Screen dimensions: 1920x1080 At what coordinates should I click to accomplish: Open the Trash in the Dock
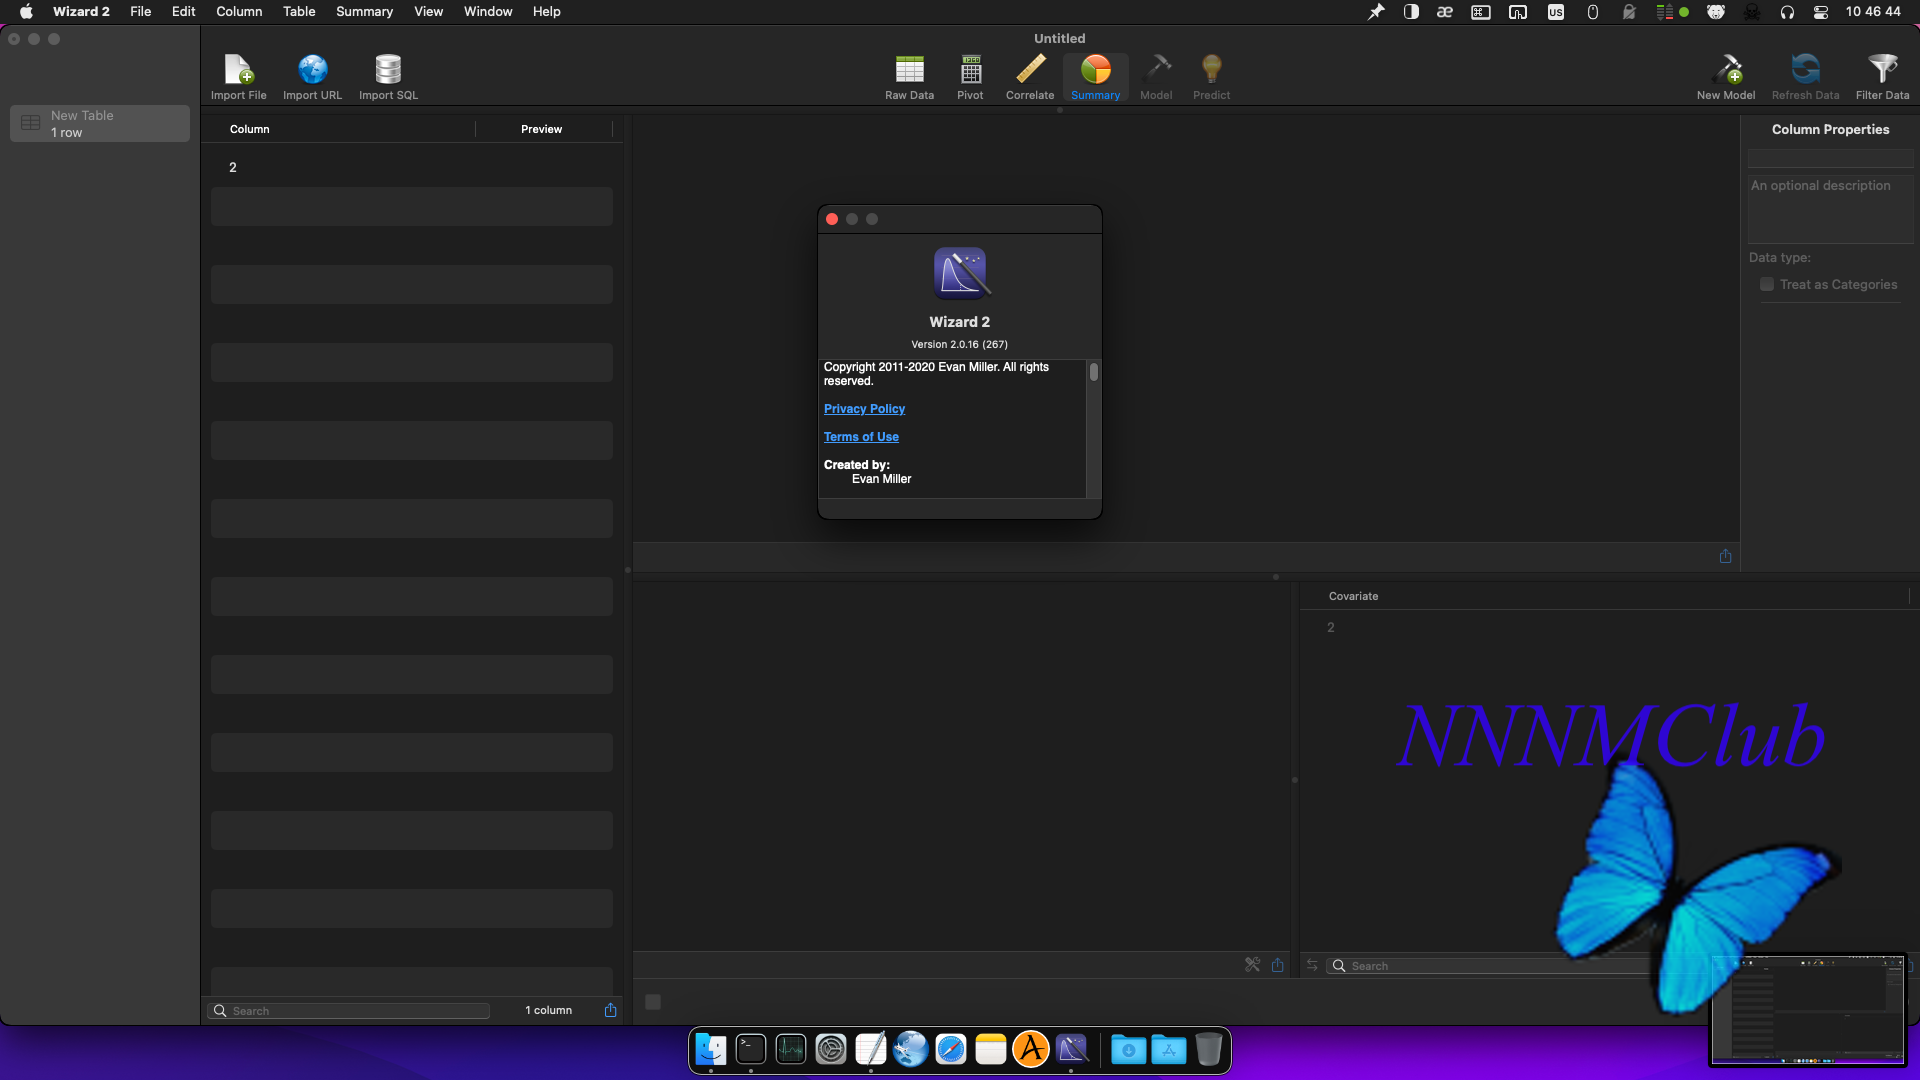1209,1049
